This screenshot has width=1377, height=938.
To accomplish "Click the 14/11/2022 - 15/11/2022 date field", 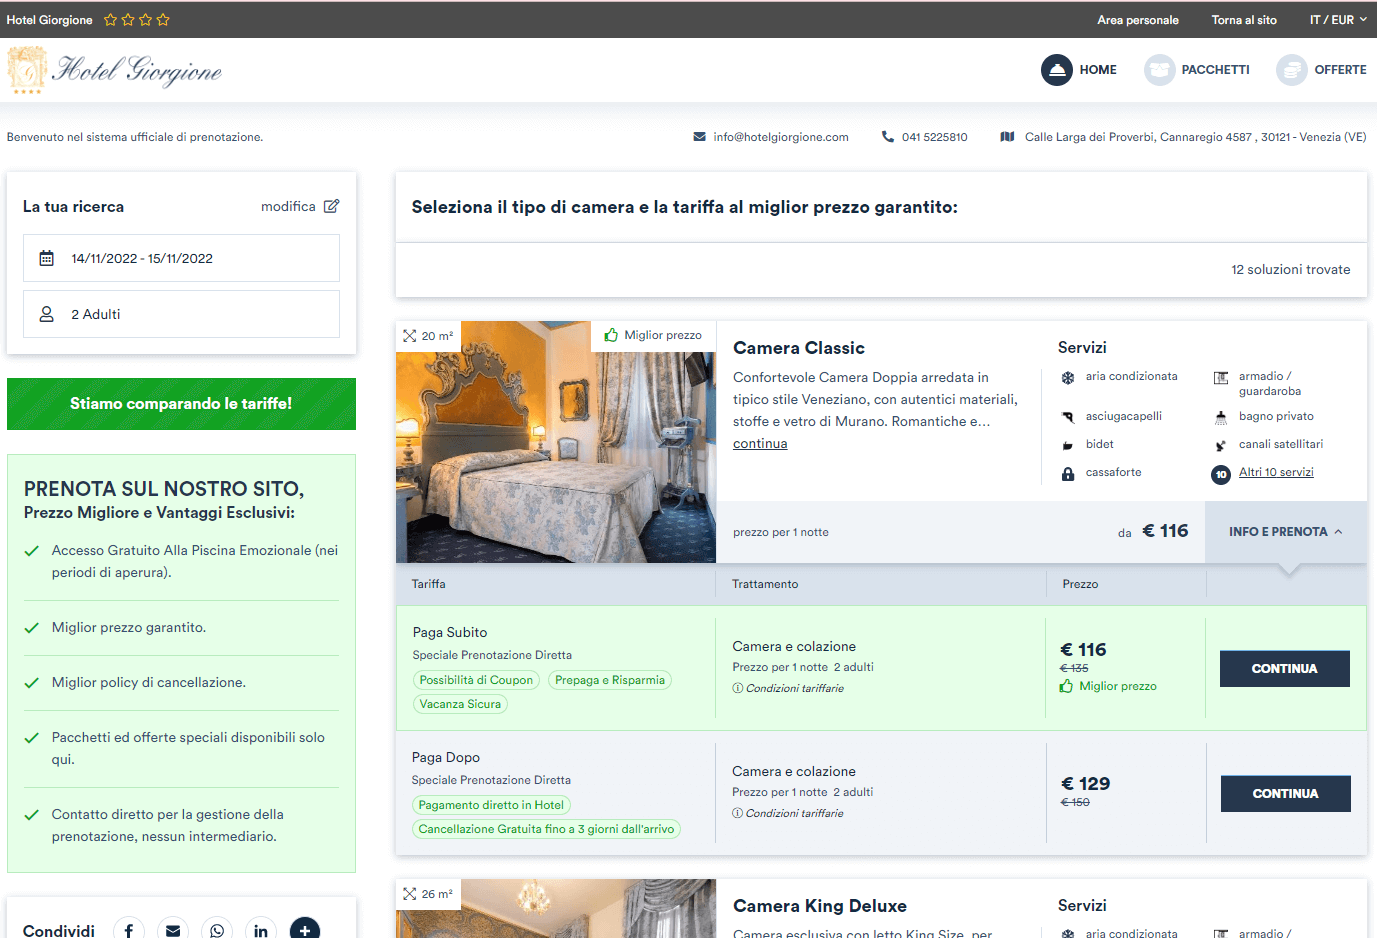I will pos(181,258).
